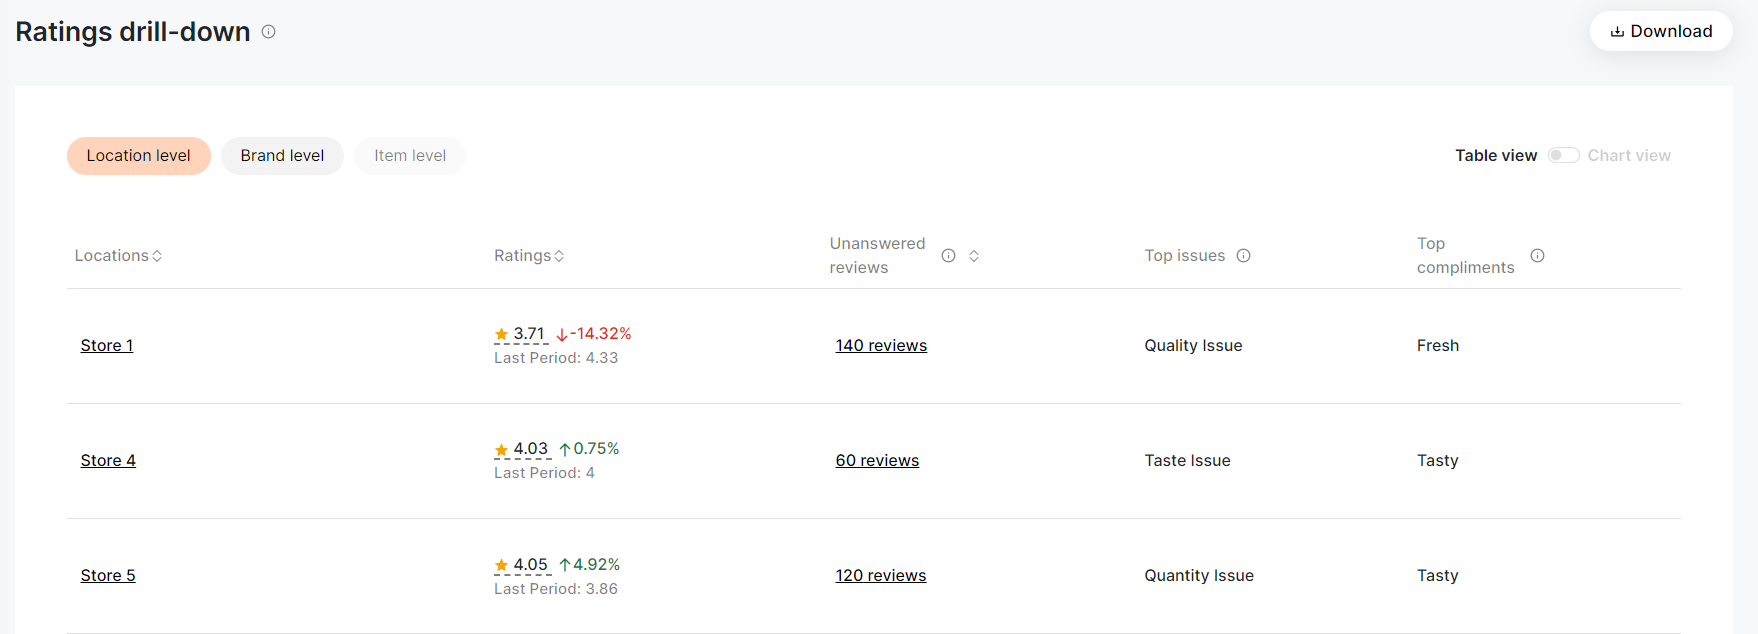Switch to the Brand level tab
This screenshot has width=1758, height=634.
tap(282, 156)
